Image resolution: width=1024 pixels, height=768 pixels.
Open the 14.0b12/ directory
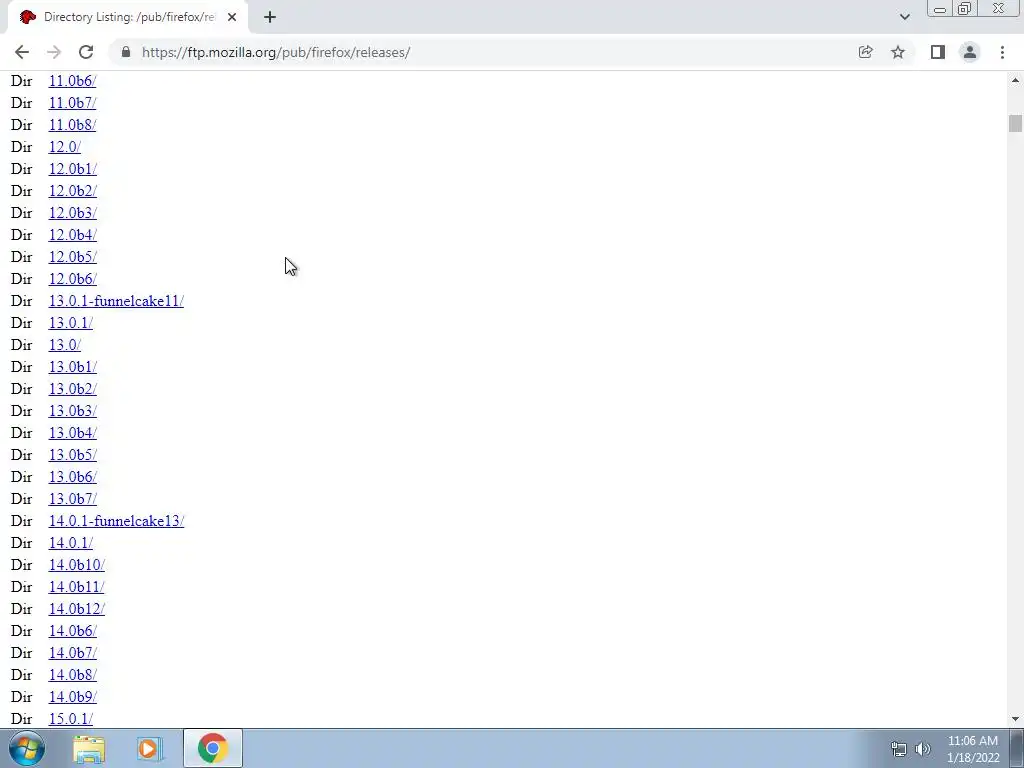[76, 609]
